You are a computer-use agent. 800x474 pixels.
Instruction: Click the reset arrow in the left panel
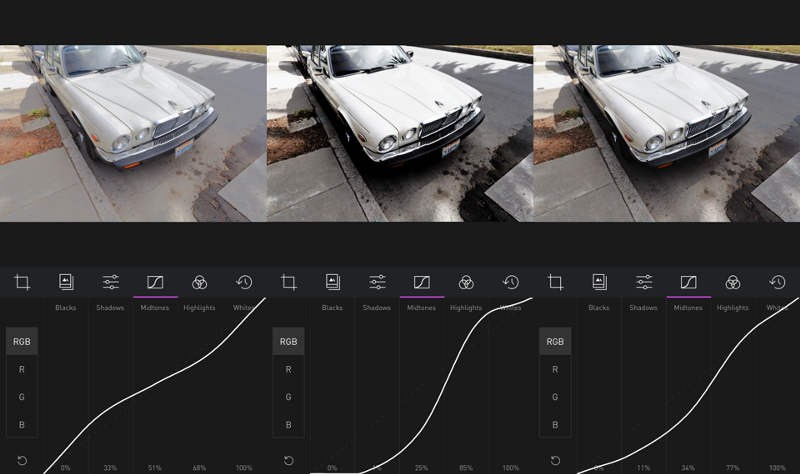tap(22, 461)
